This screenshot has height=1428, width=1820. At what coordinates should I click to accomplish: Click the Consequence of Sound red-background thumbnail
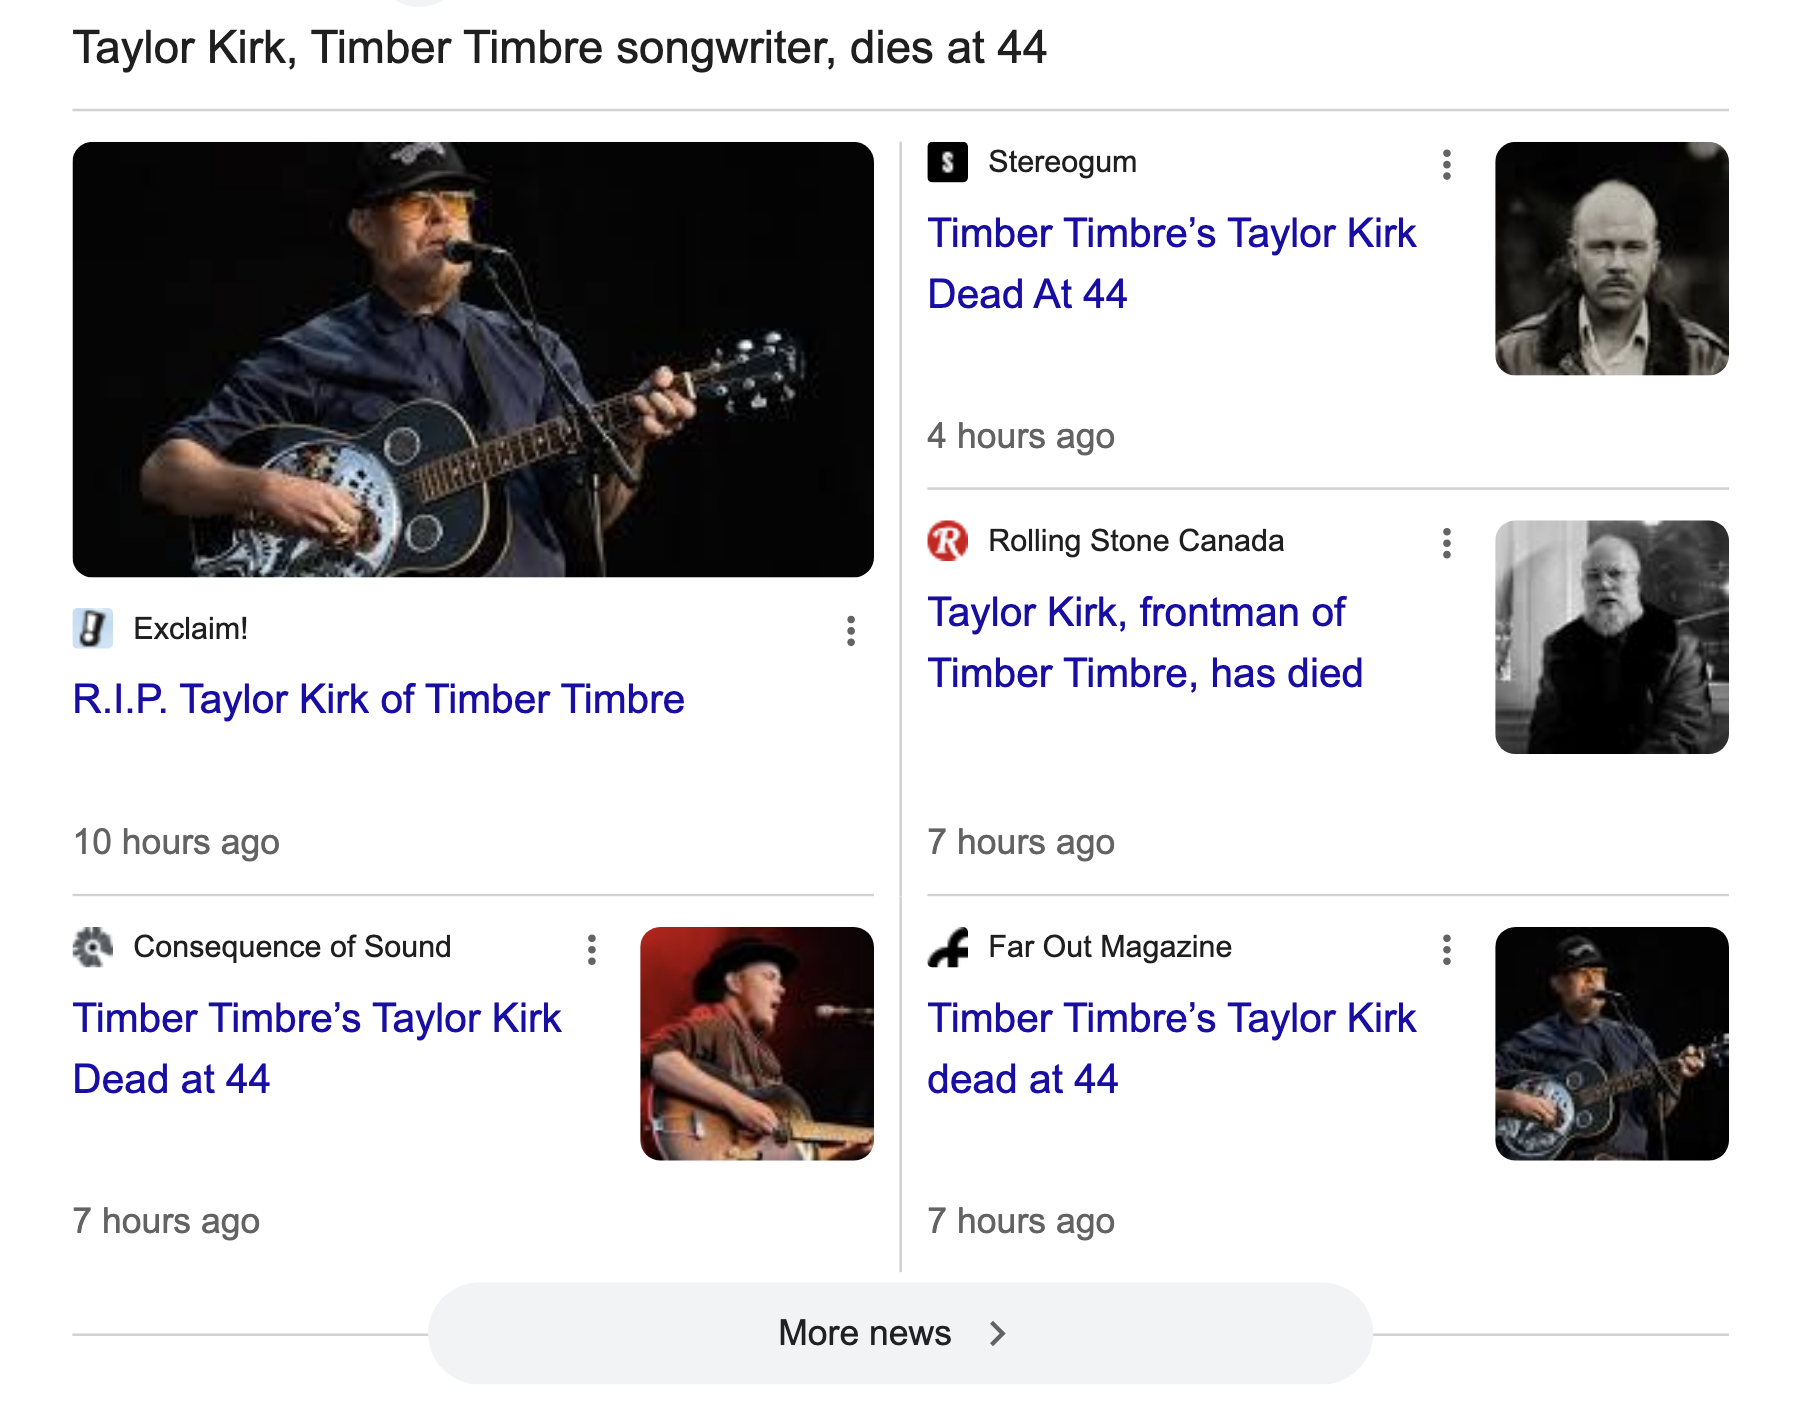click(x=756, y=1043)
